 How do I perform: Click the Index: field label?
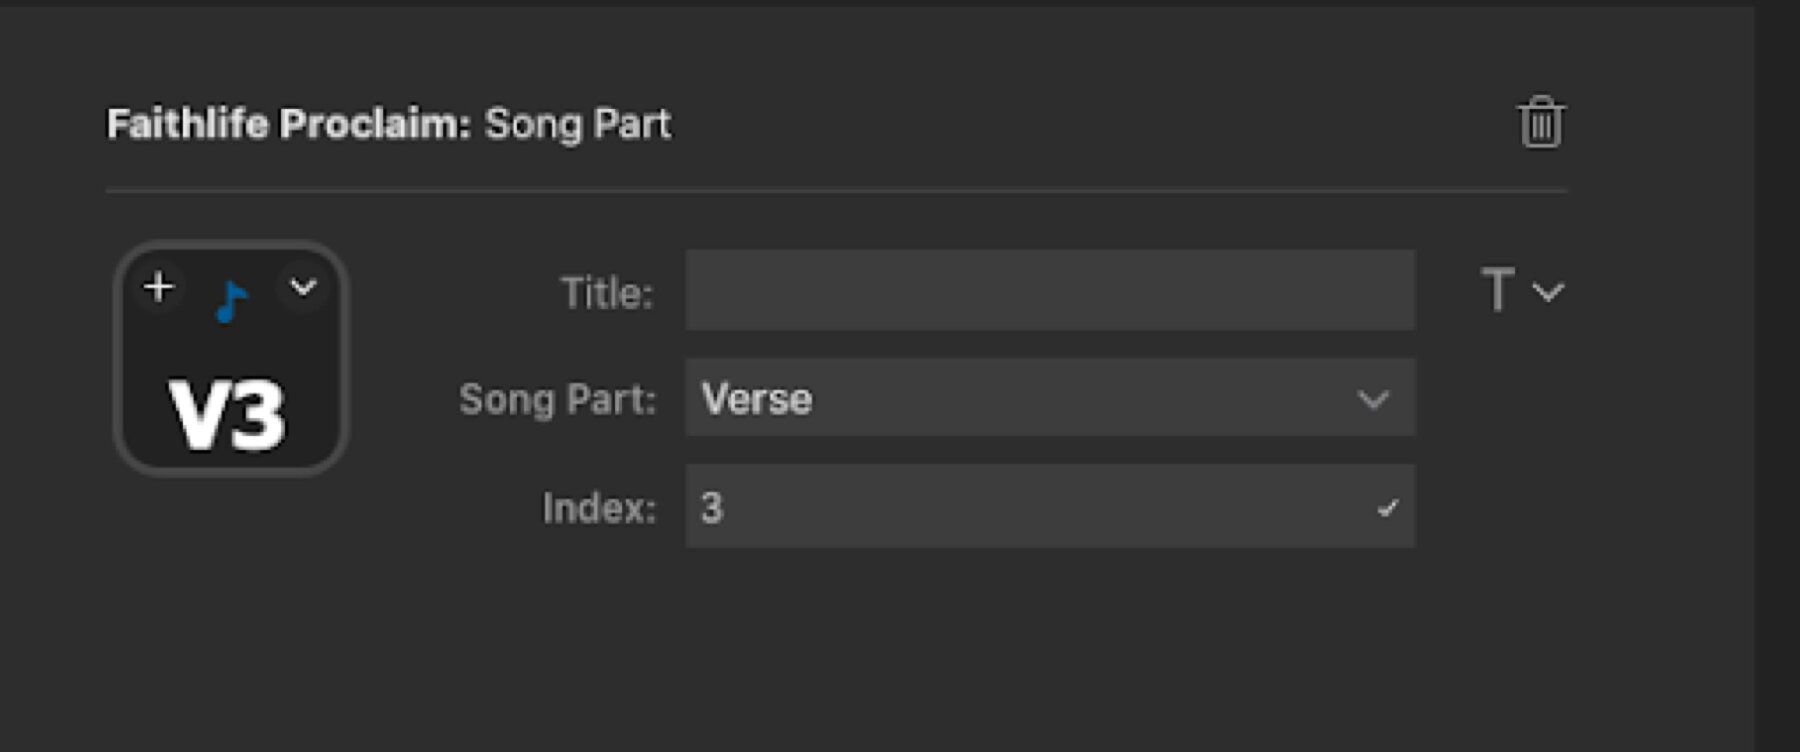pos(599,508)
